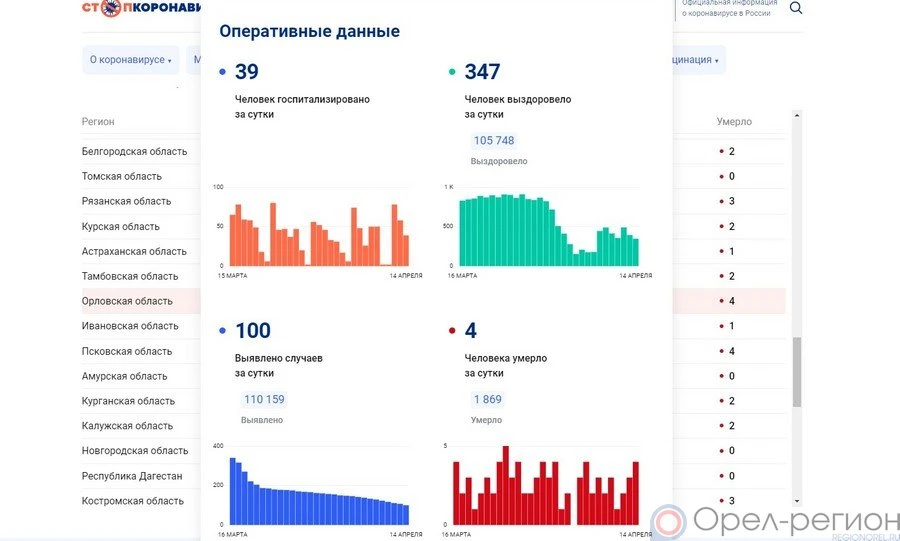
Task: Click the 105 748 recovered total badge
Action: click(493, 141)
